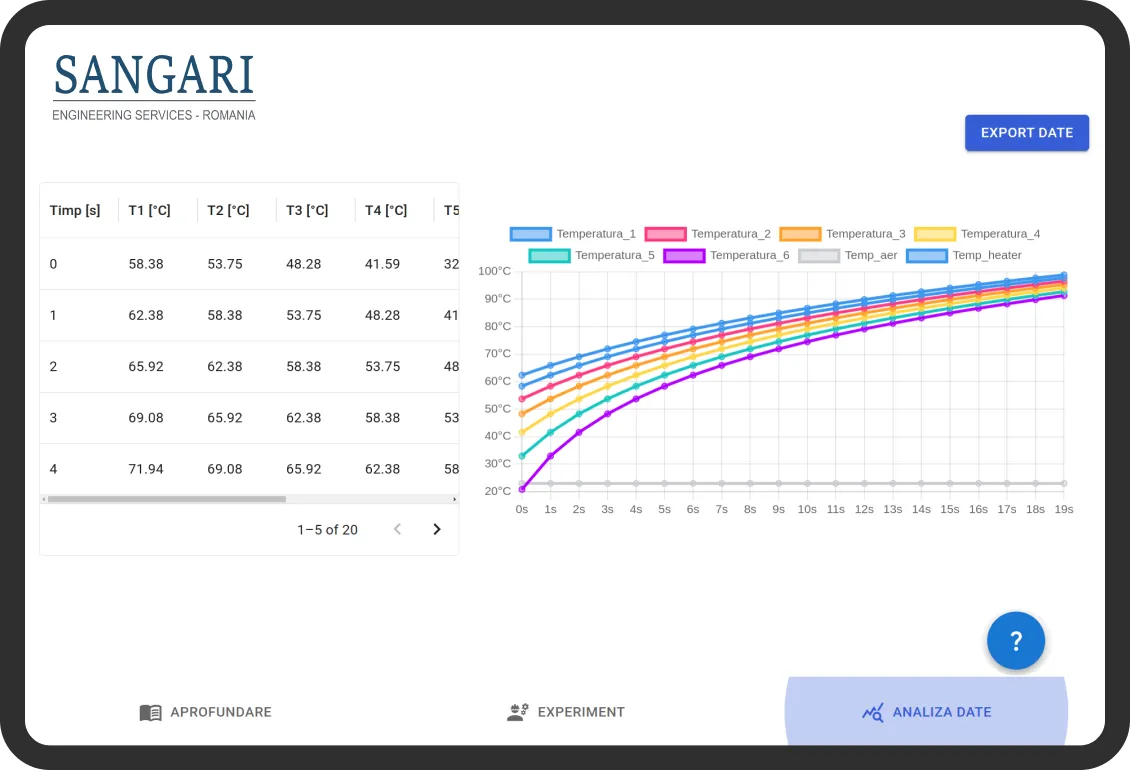Switch to the ANALIZA DATE tab
Image resolution: width=1130 pixels, height=770 pixels.
pyautogui.click(x=926, y=712)
